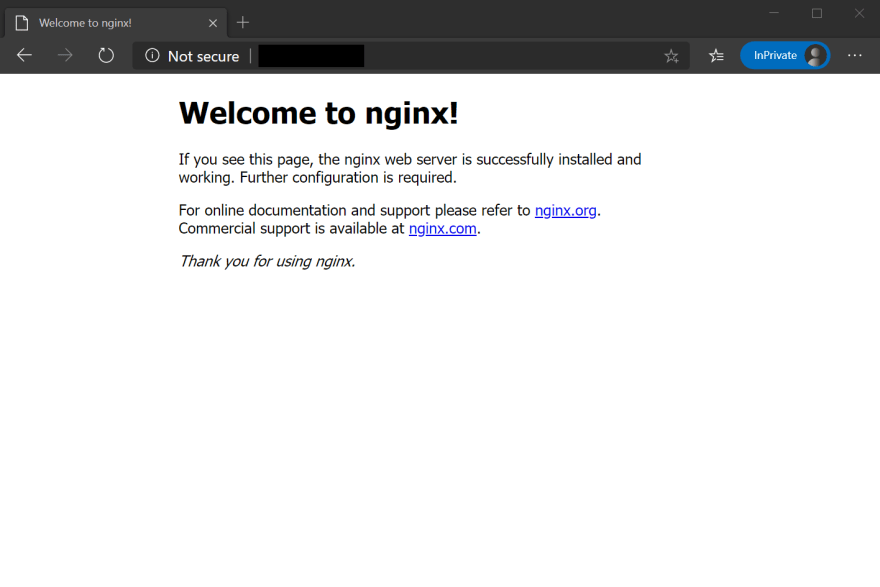880x587 pixels.
Task: Follow the nginx.org link
Action: 565,210
